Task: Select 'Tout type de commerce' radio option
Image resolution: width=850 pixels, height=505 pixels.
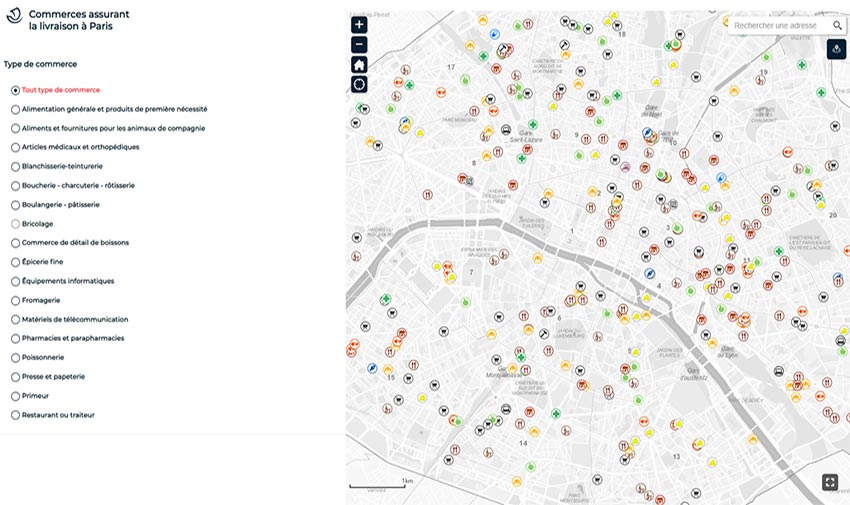Action: (15, 90)
